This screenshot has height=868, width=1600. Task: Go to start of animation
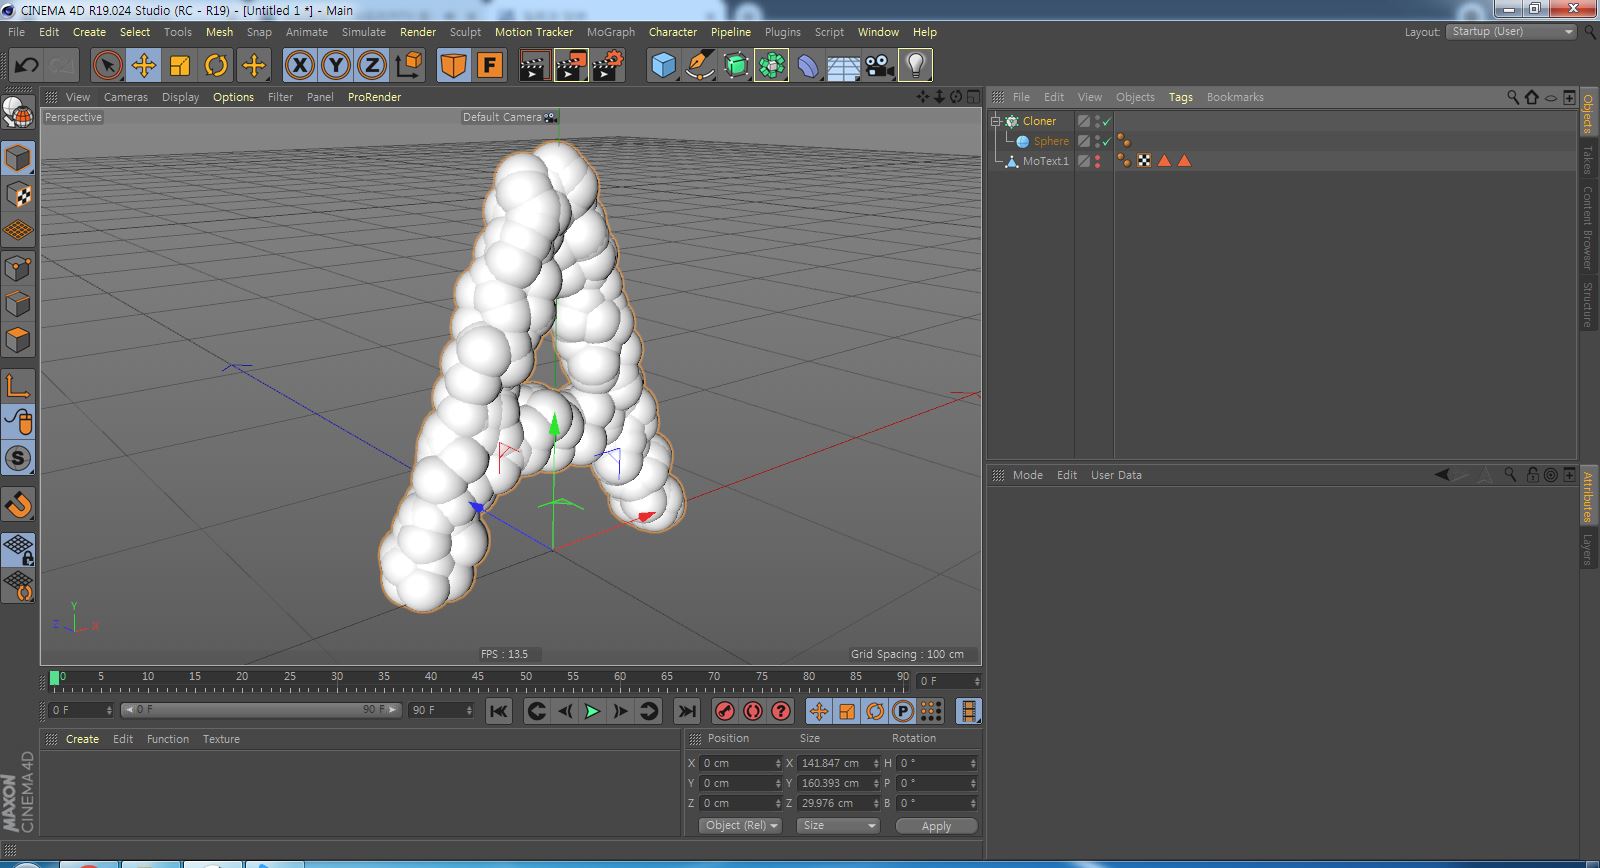[x=498, y=711]
